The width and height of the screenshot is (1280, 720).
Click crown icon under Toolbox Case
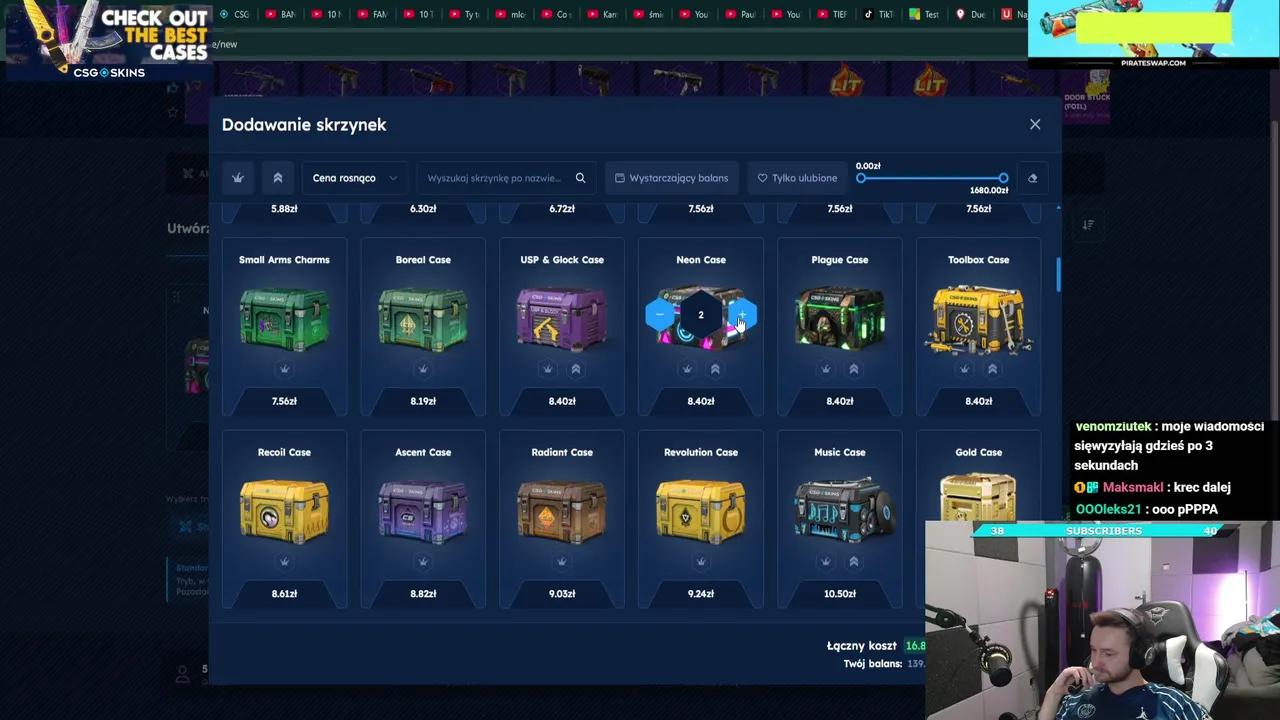pos(965,369)
